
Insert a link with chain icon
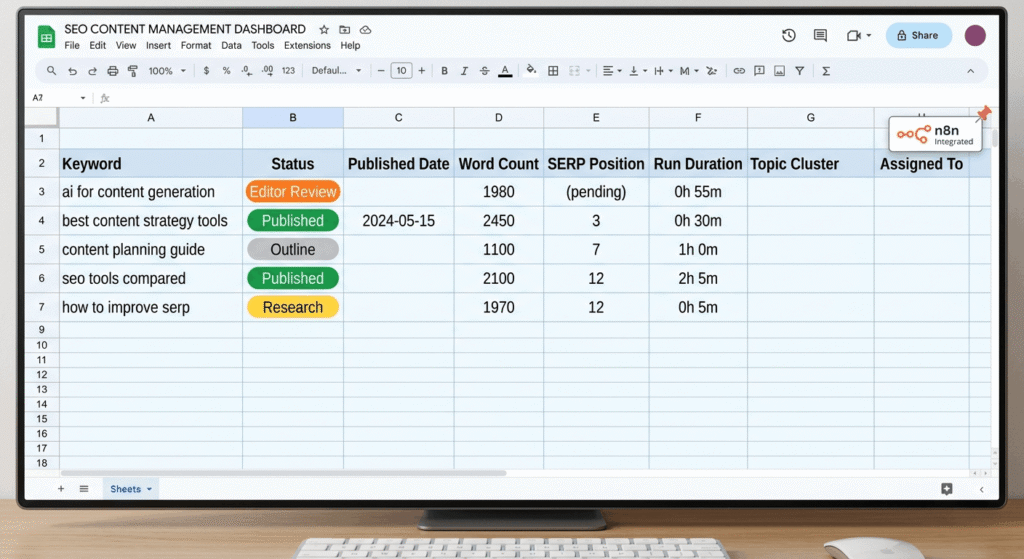pos(739,71)
